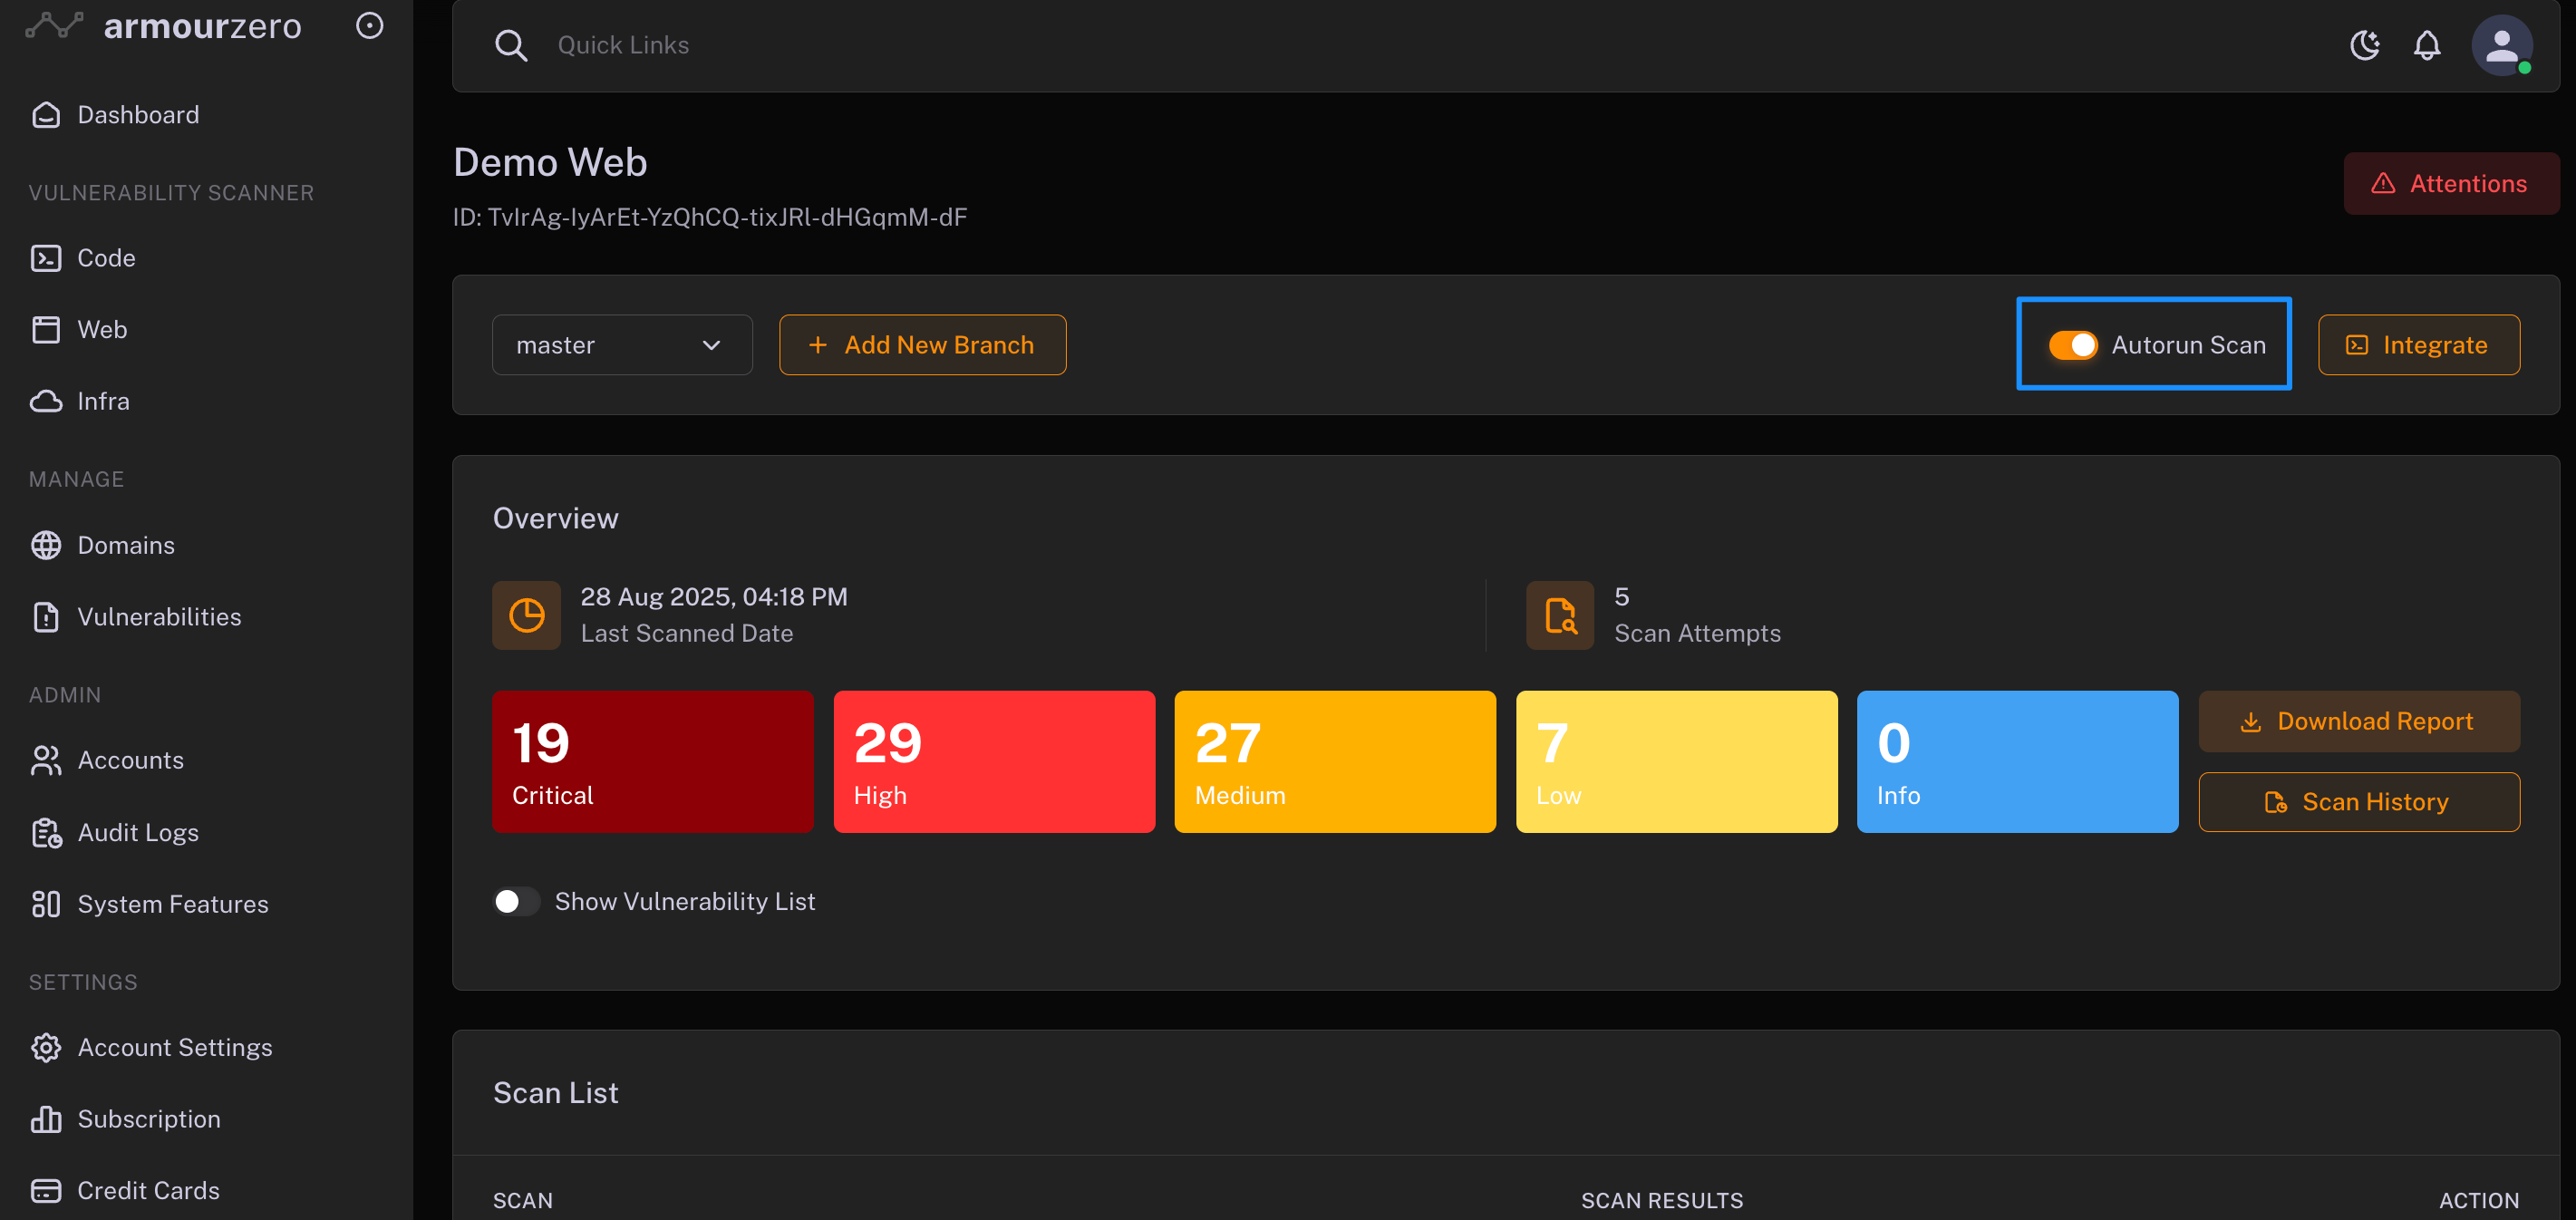Navigate to Account Settings
Screen dimensions: 2576x1220
174,1047
